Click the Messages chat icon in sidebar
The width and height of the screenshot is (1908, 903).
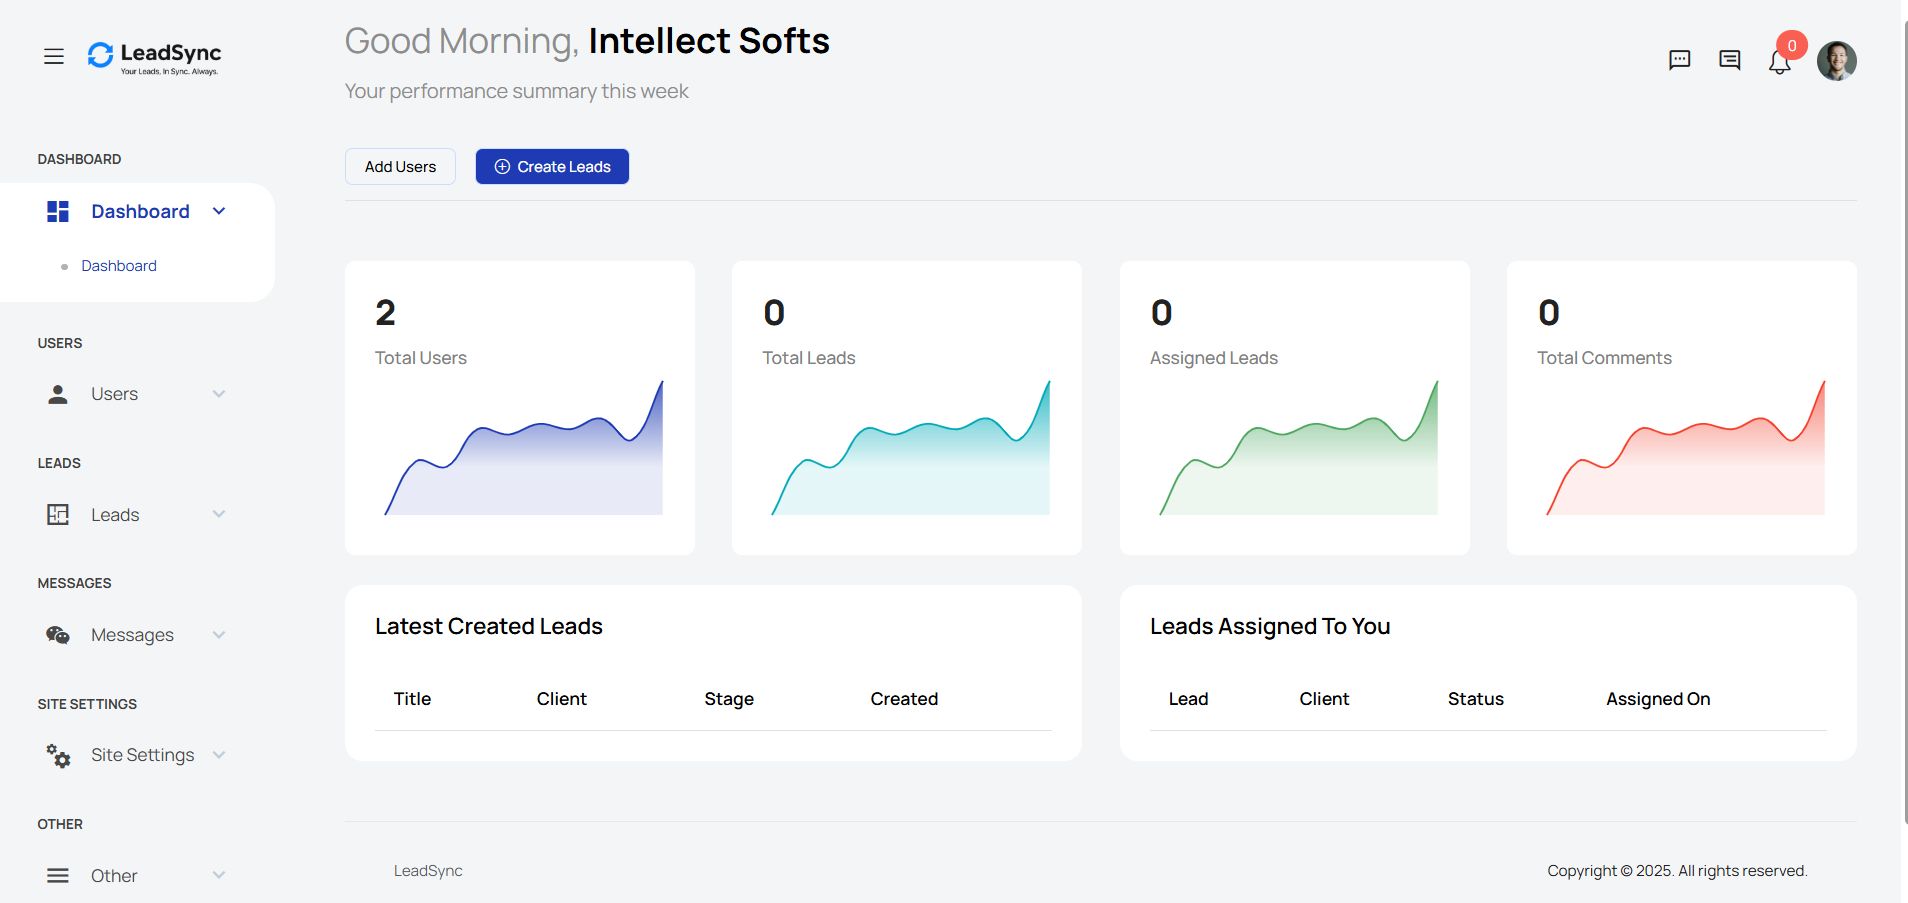[x=58, y=635]
